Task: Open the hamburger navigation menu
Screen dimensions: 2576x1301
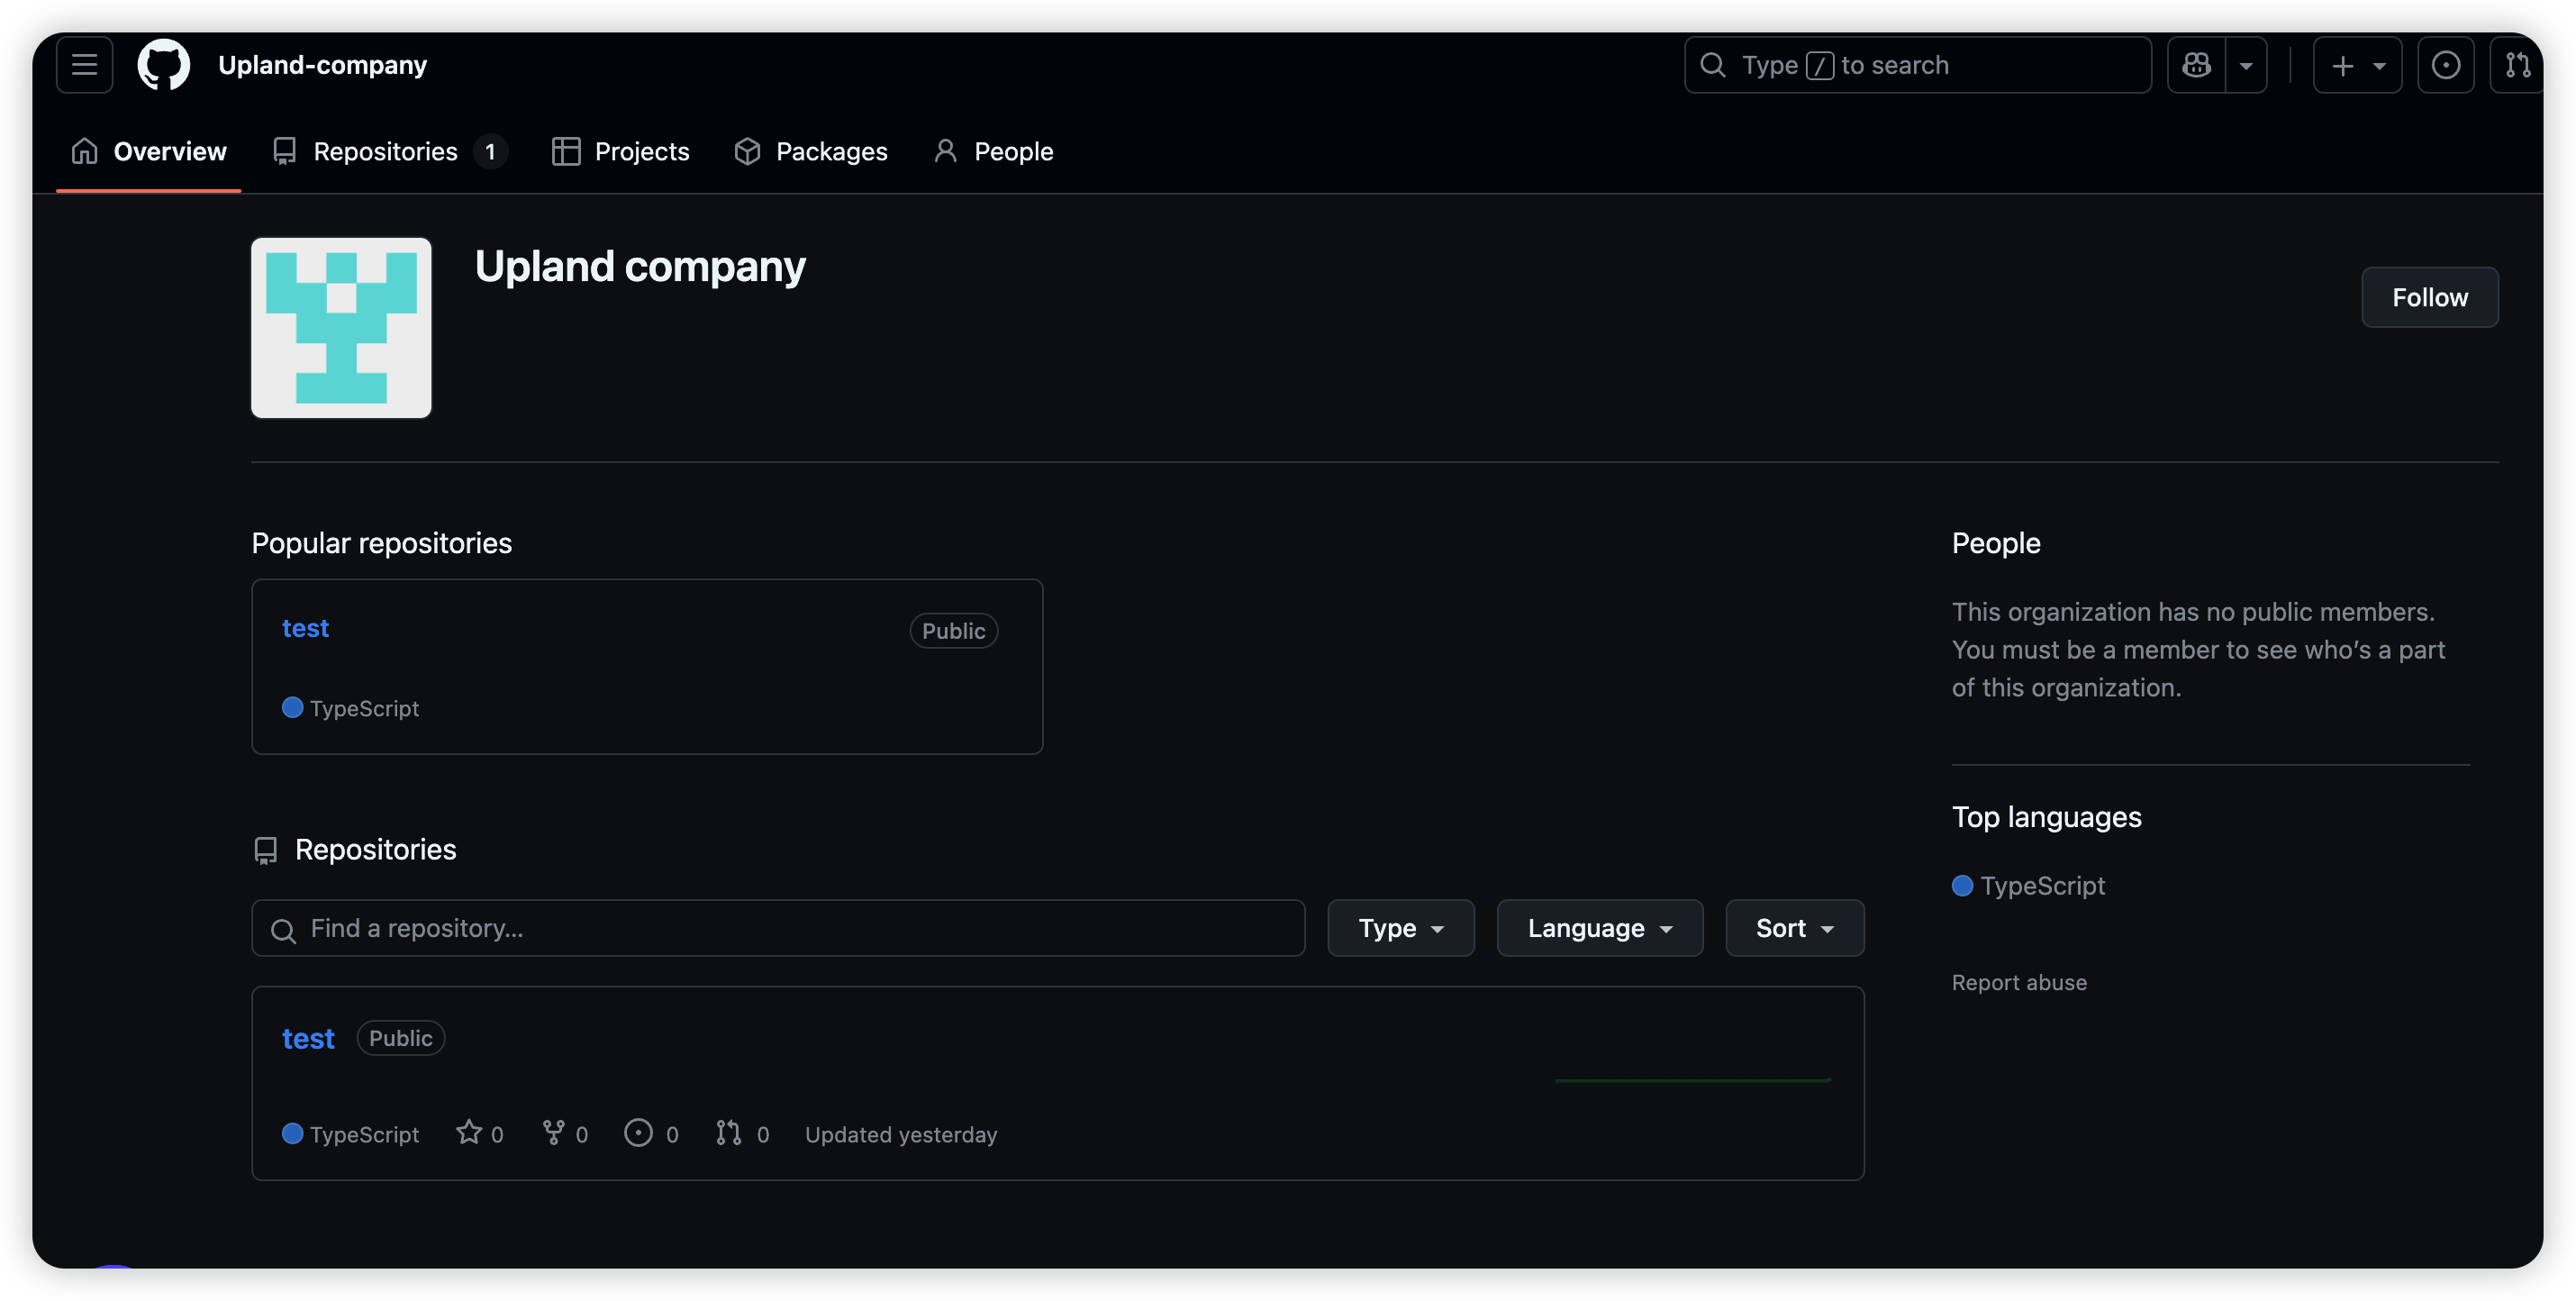Action: coord(85,65)
